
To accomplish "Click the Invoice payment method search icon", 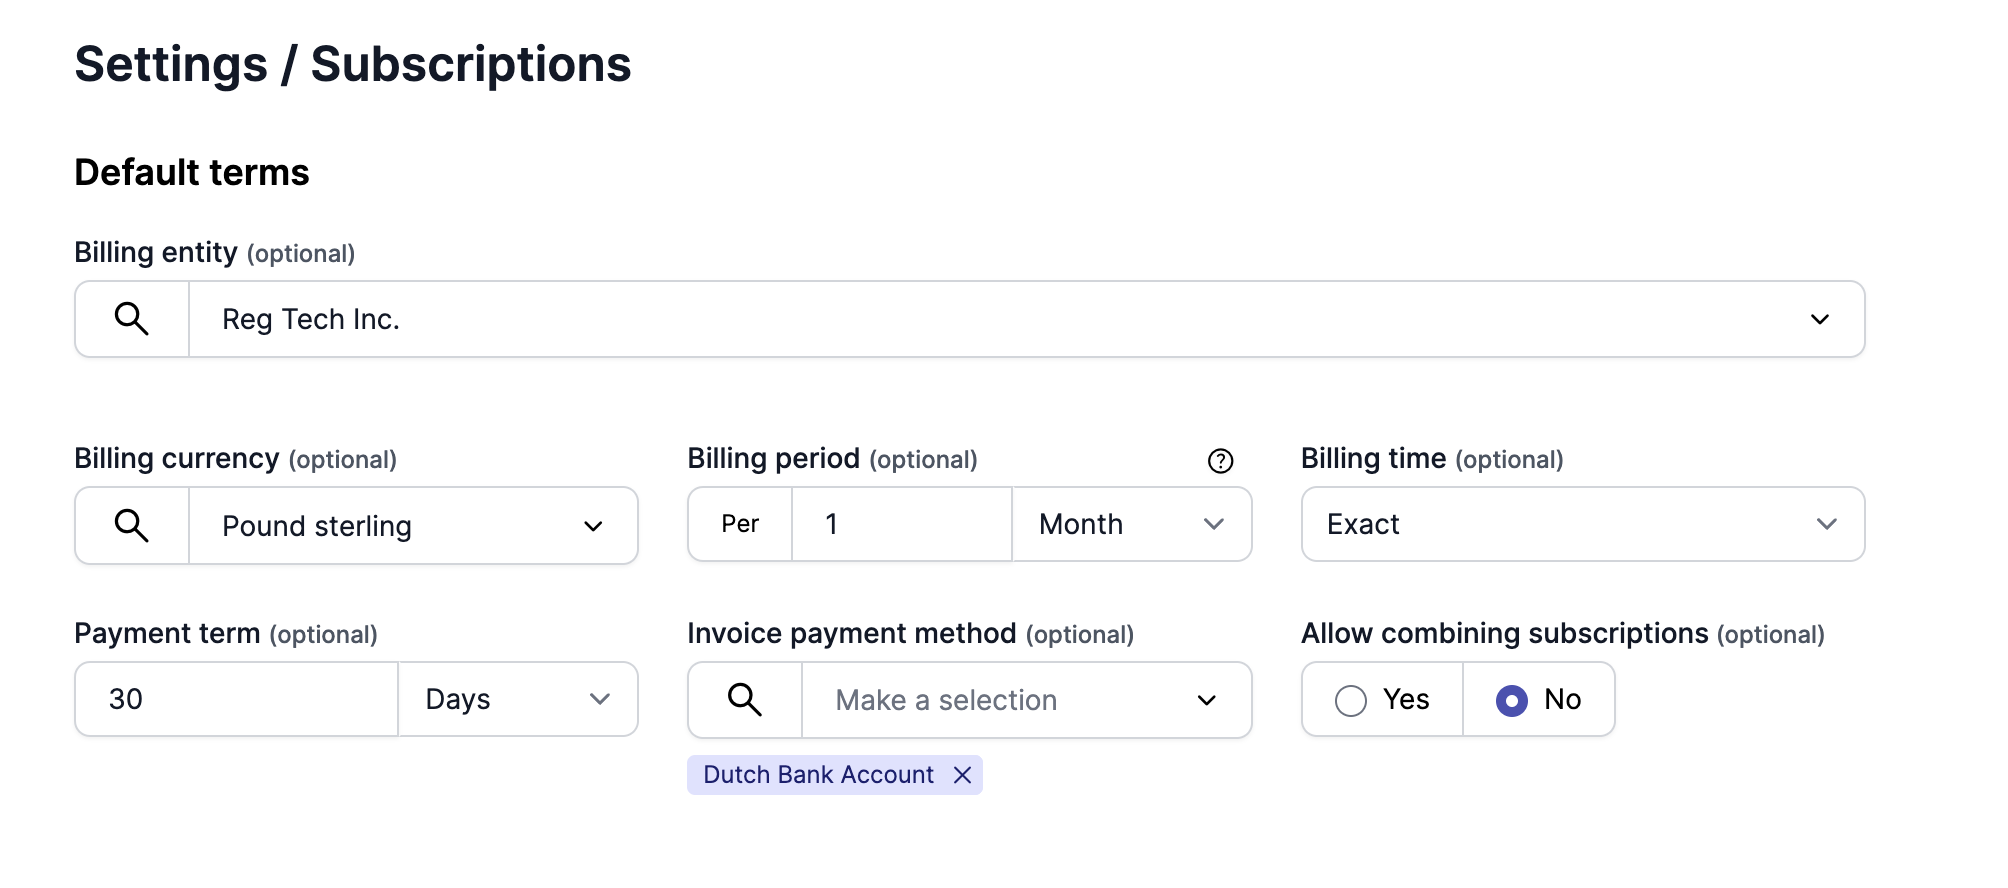I will click(x=744, y=700).
